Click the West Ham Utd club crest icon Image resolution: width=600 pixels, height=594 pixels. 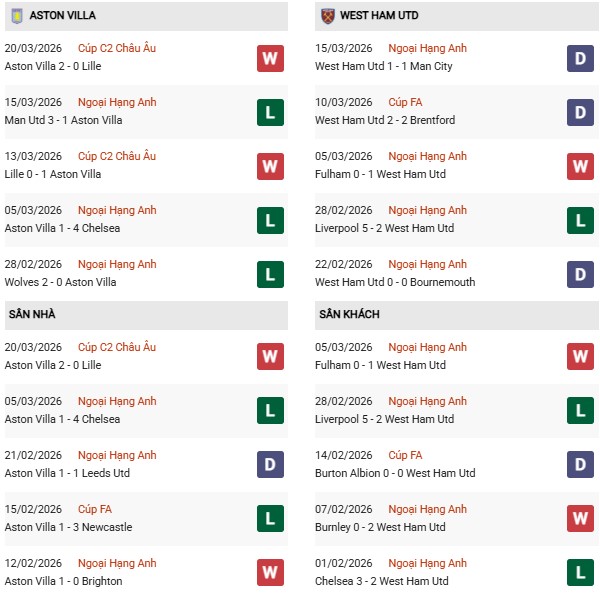[x=327, y=16]
